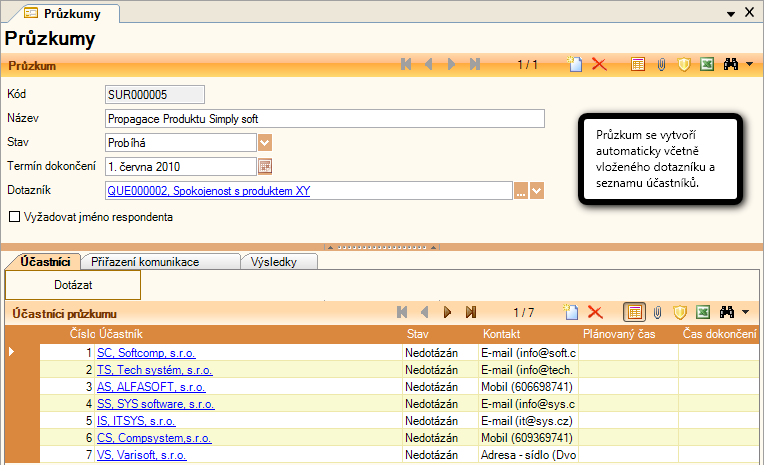
Task: Click shield icon in Účastníci průzkumu toolbar
Action: click(x=680, y=313)
